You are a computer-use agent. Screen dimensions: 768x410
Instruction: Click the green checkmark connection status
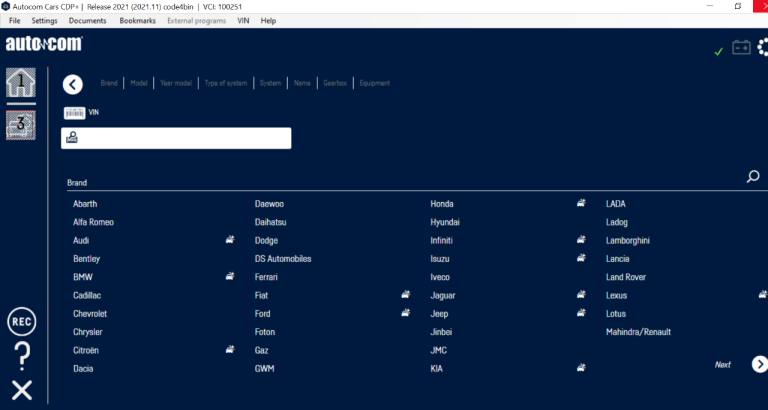point(718,50)
